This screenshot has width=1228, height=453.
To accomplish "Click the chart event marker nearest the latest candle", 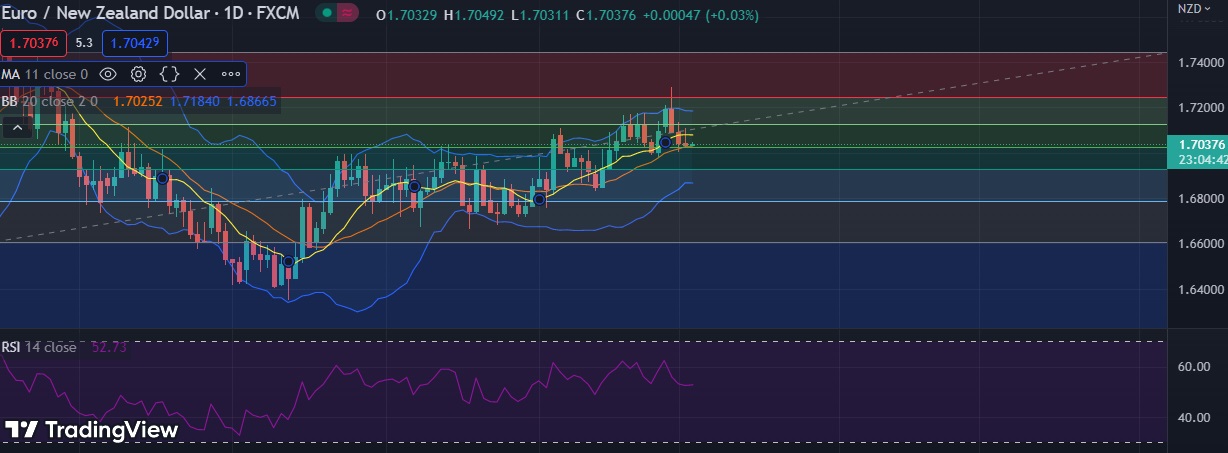I will (x=665, y=142).
